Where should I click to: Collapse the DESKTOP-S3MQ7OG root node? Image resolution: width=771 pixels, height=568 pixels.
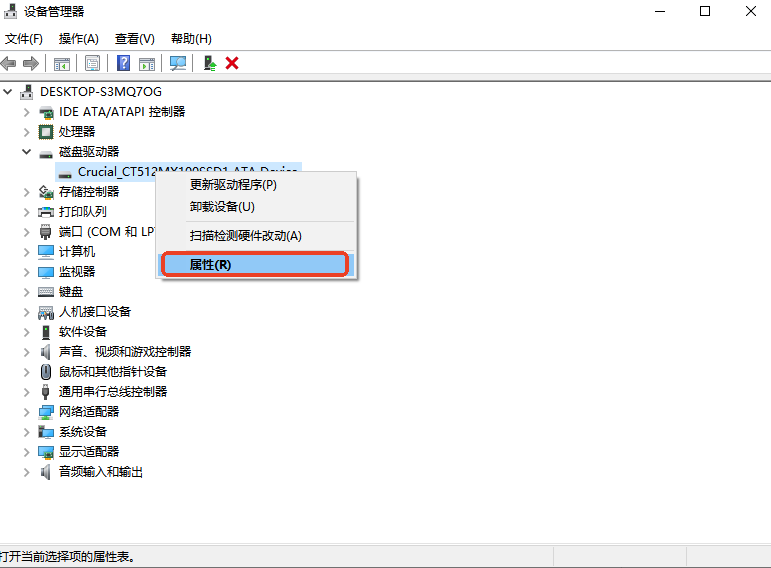tap(8, 92)
